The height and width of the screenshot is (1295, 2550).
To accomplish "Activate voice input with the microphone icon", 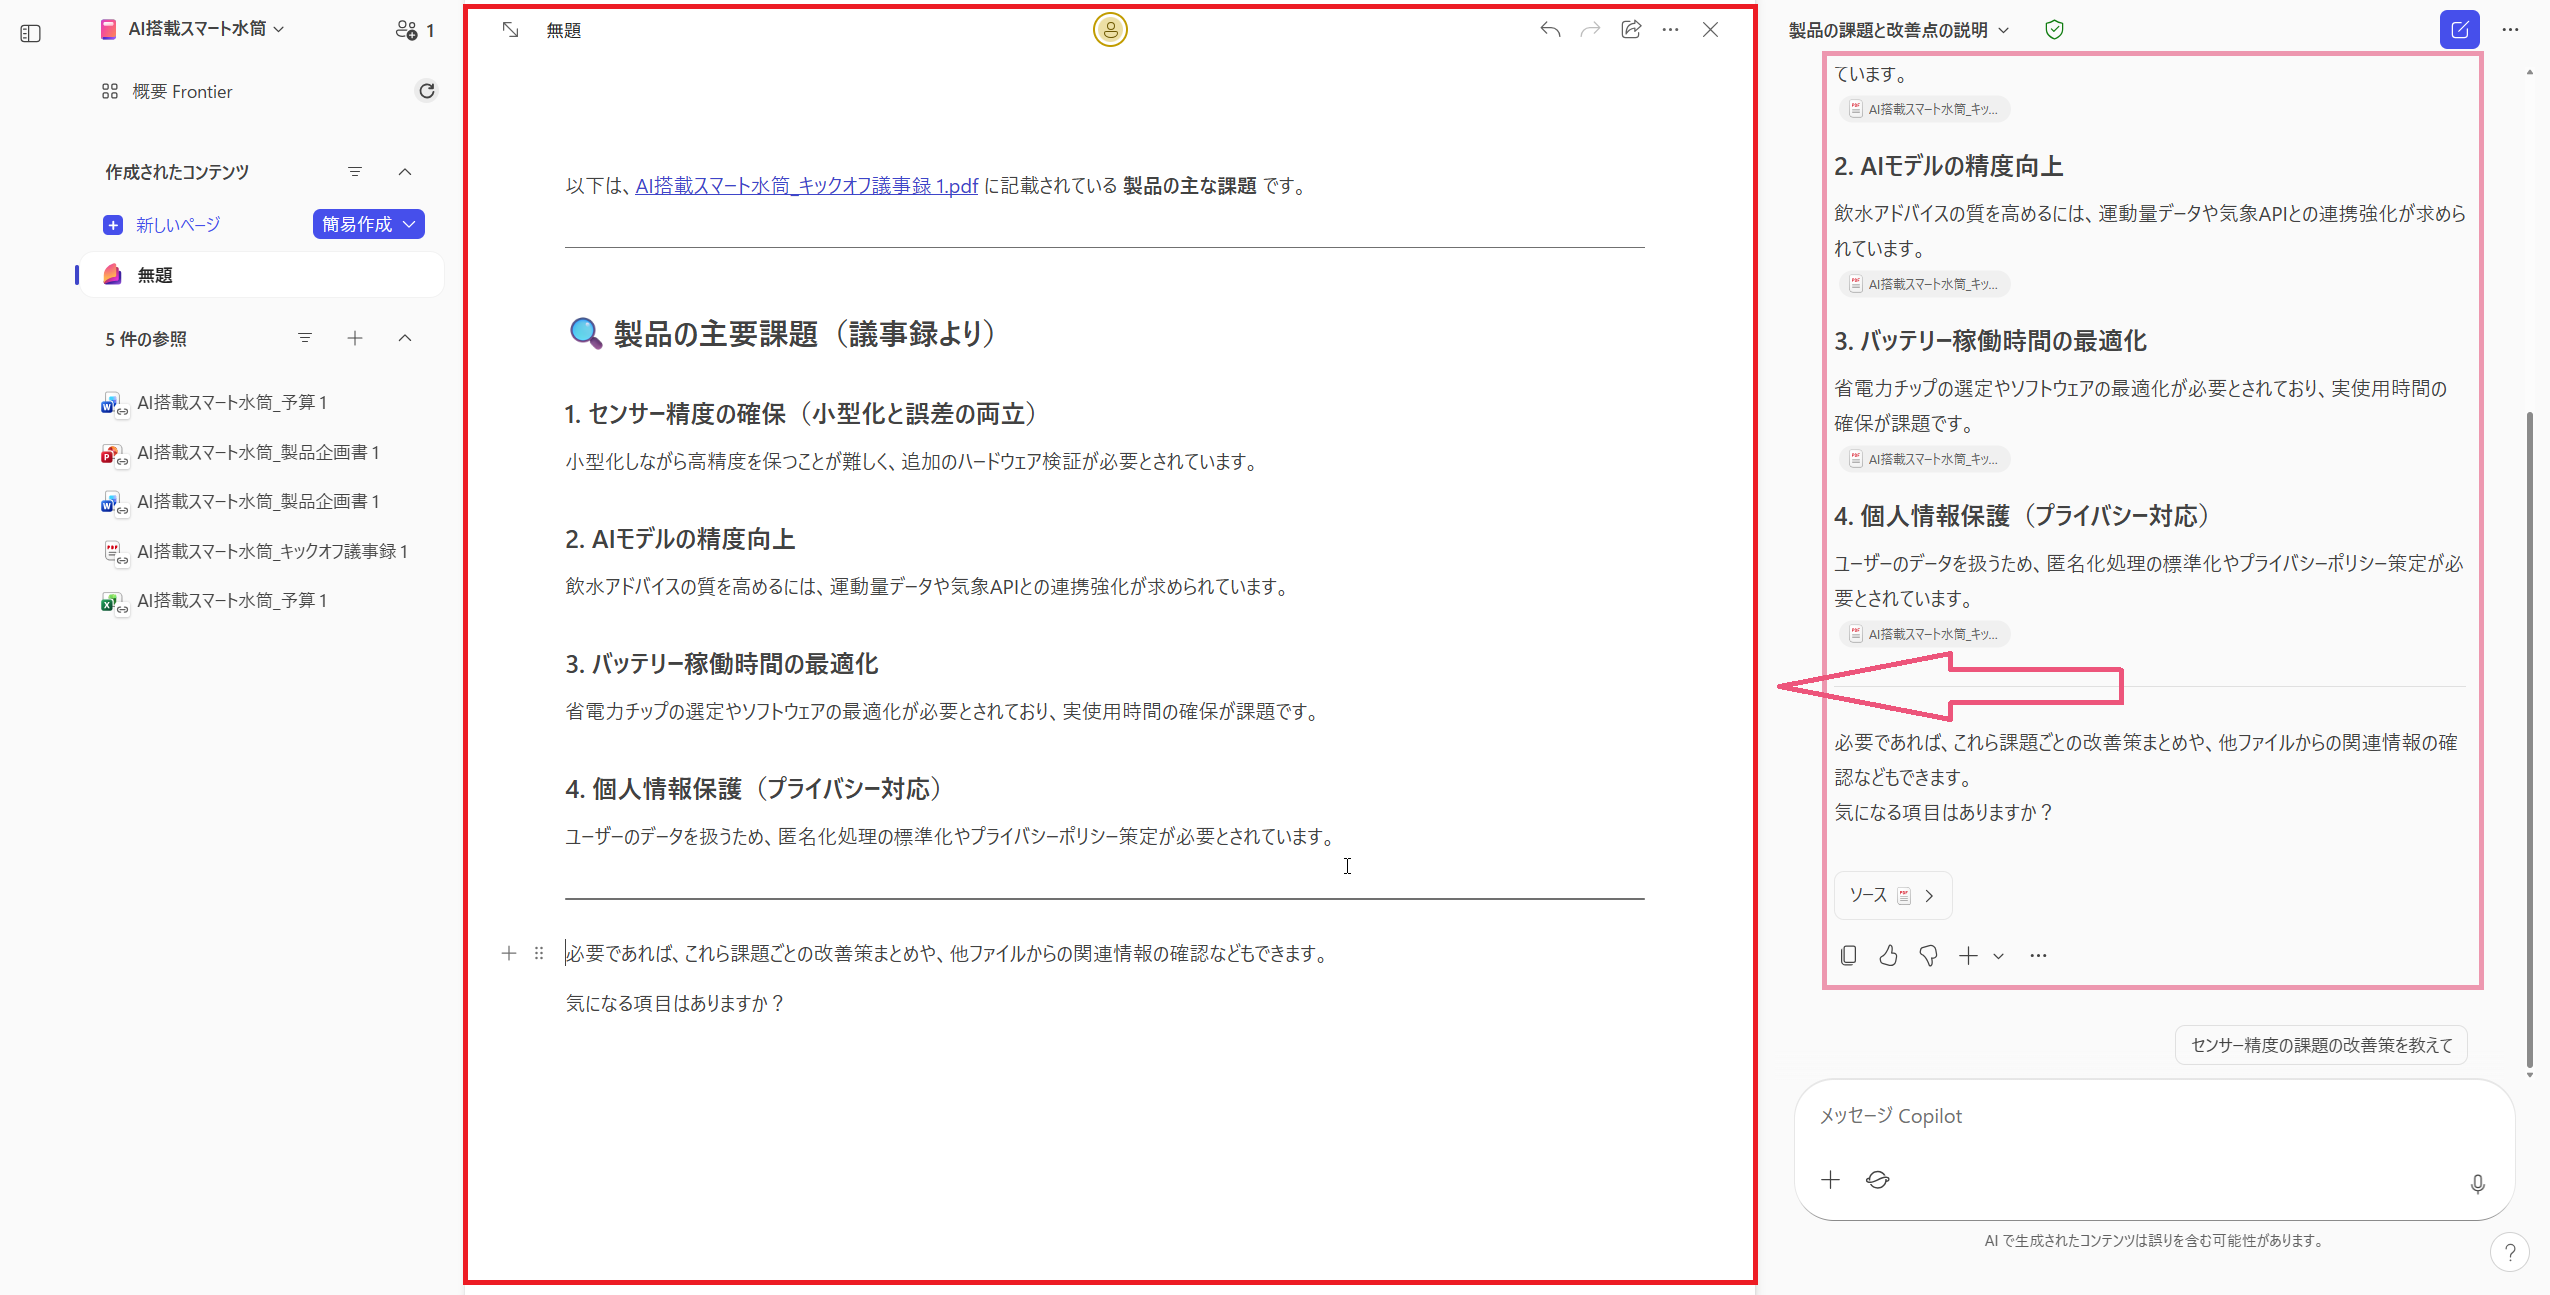I will (2477, 1183).
